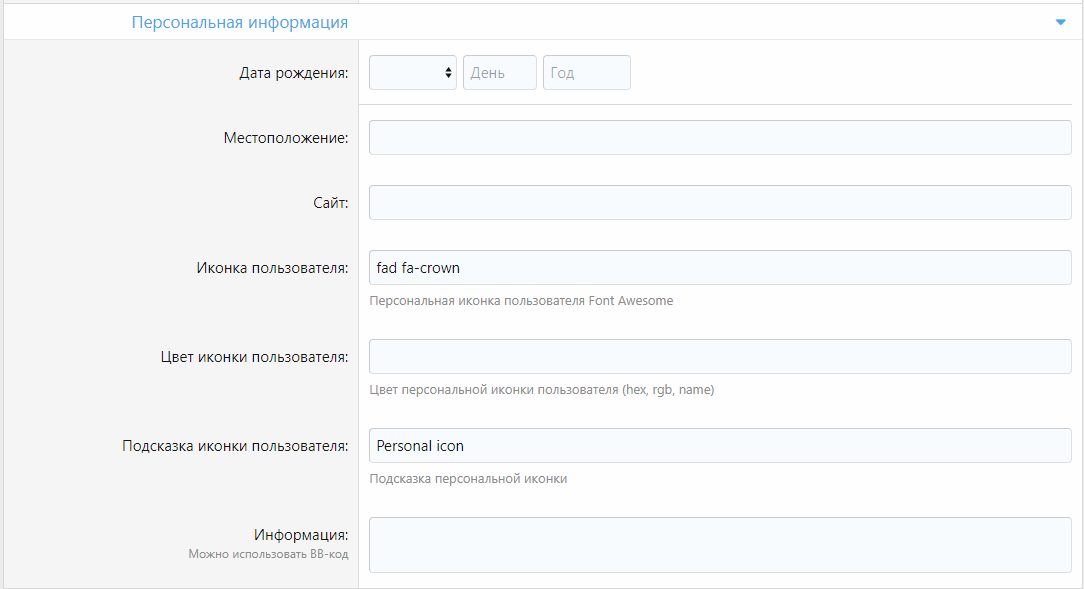This screenshot has width=1084, height=589.
Task: Click the Подсказка иконки пользователя label
Action: click(235, 446)
